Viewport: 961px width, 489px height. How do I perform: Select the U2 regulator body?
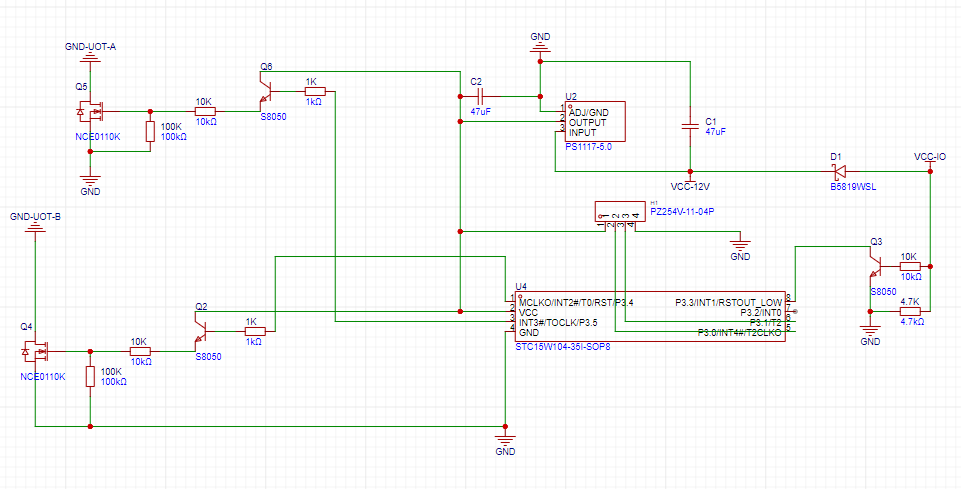tap(595, 123)
